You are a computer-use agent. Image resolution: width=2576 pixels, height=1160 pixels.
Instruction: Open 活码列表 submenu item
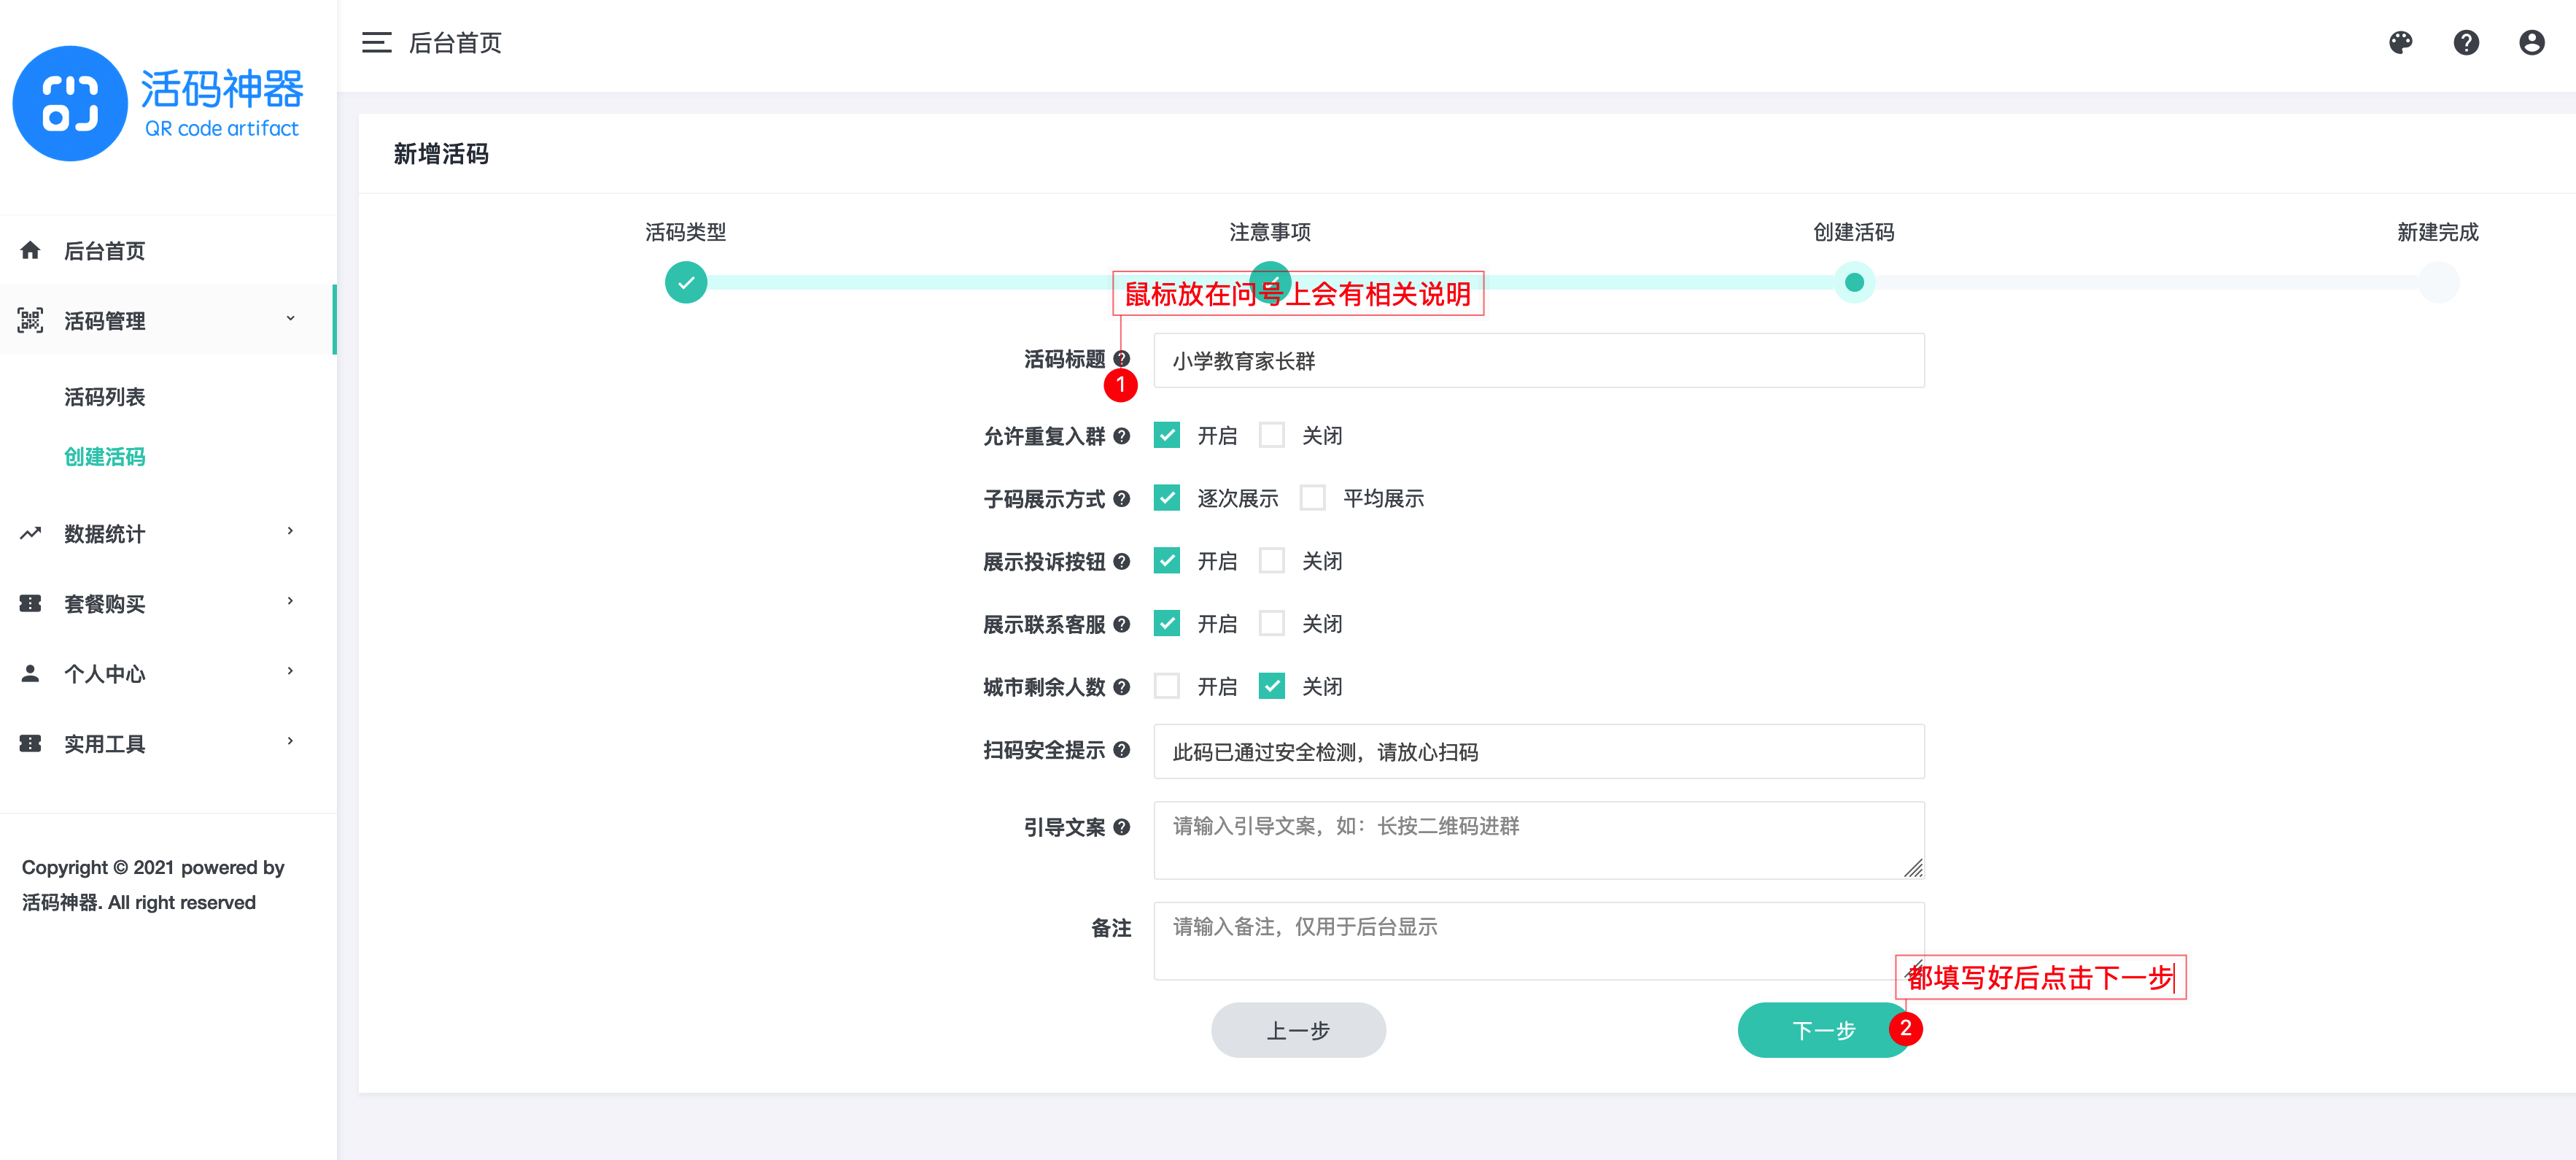[x=105, y=397]
